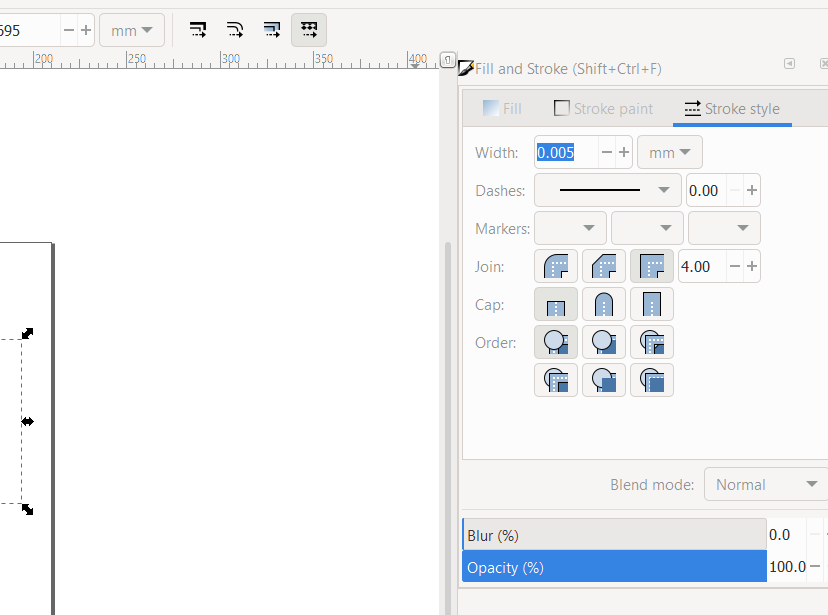Set order to stroke, fill, markers
The height and width of the screenshot is (615, 828).
(x=604, y=342)
